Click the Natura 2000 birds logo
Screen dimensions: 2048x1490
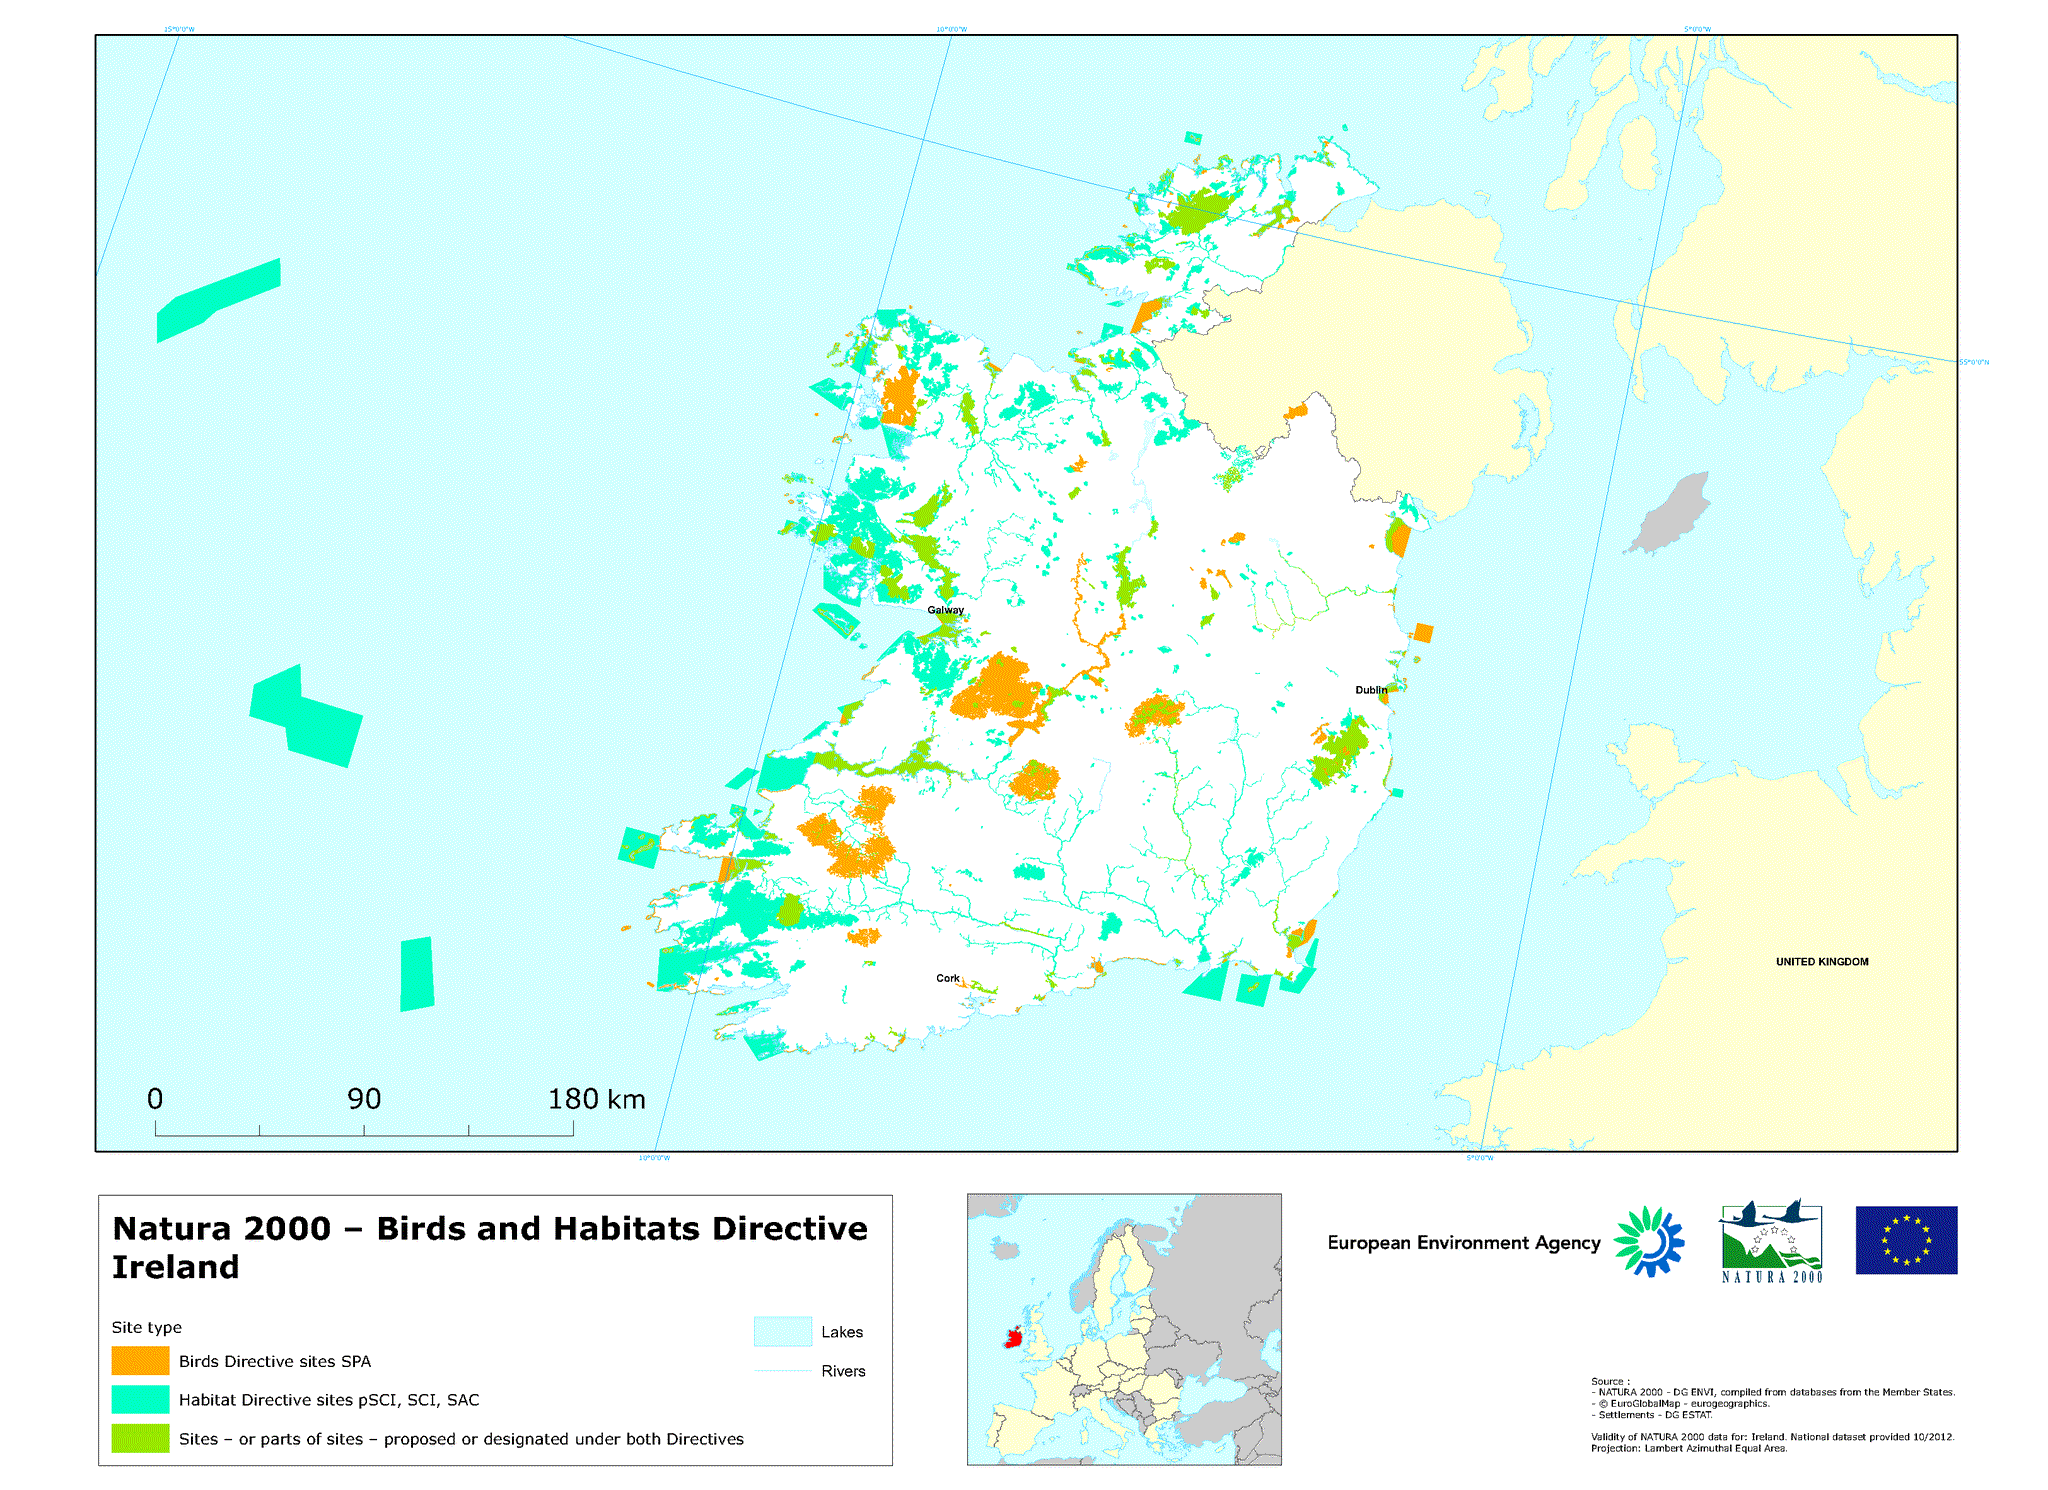click(x=1771, y=1241)
